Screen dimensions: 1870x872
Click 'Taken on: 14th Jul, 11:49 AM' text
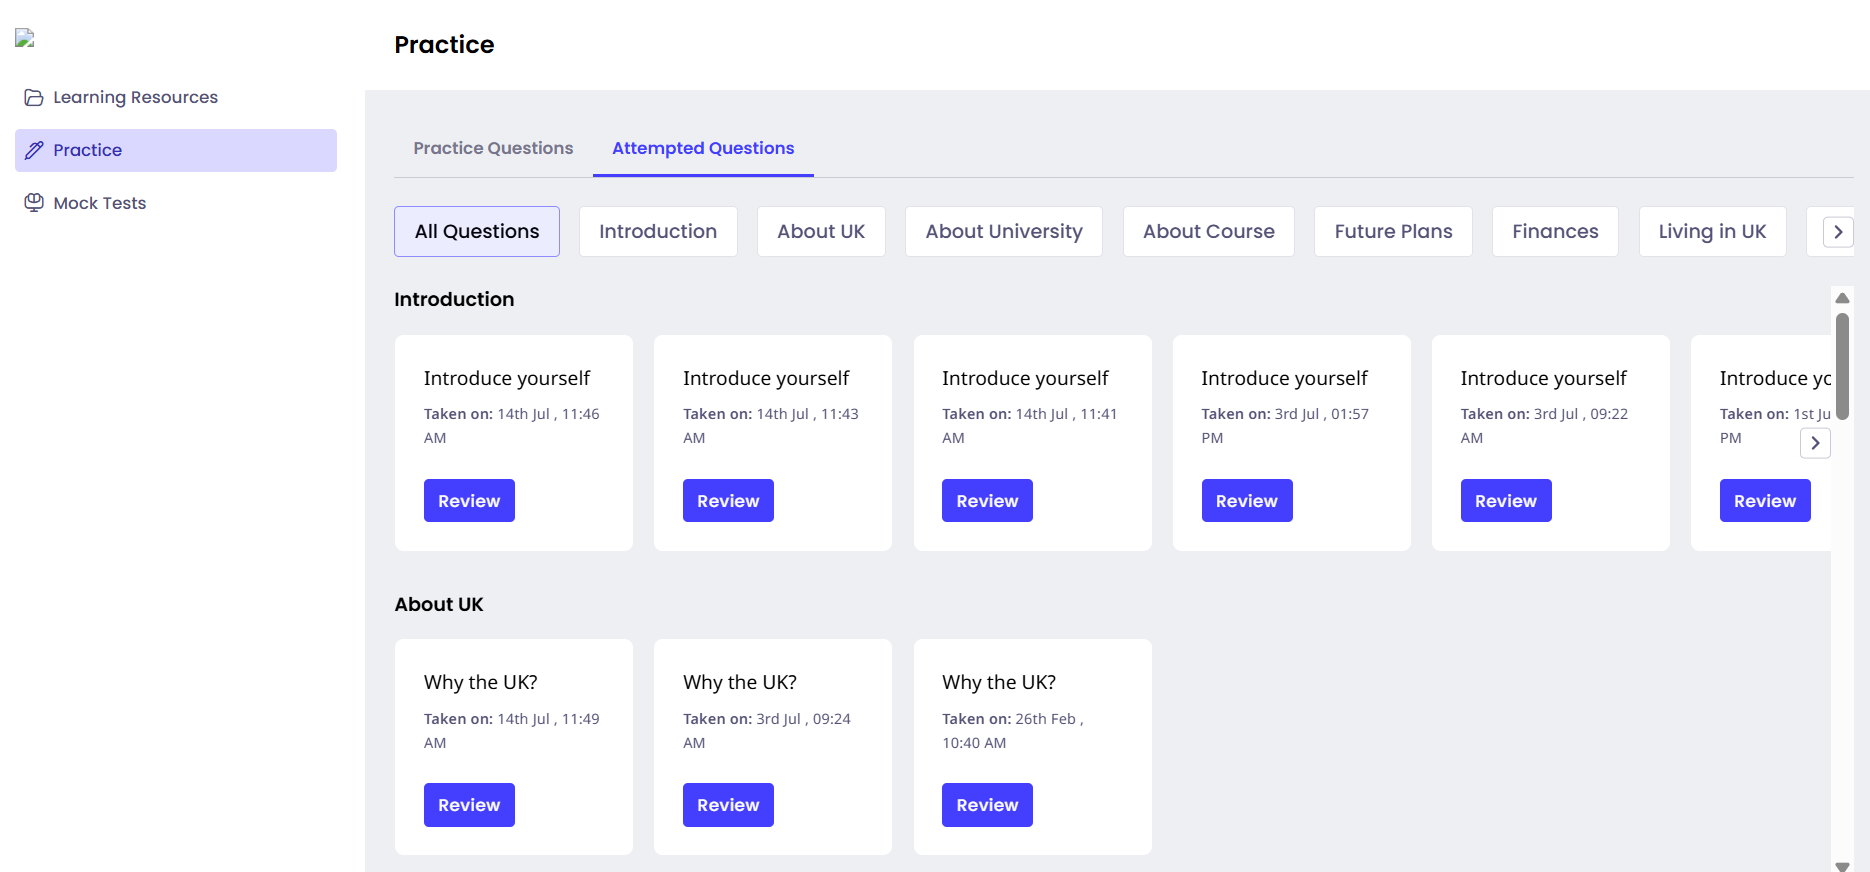[512, 731]
